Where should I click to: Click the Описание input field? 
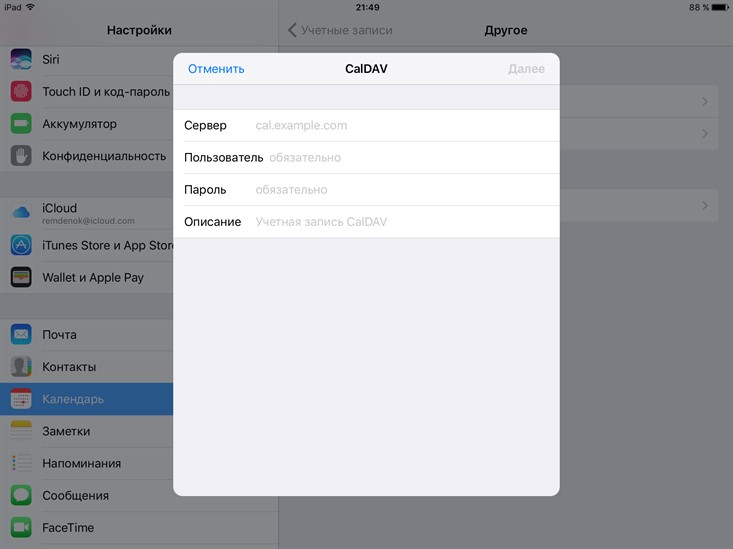366,222
